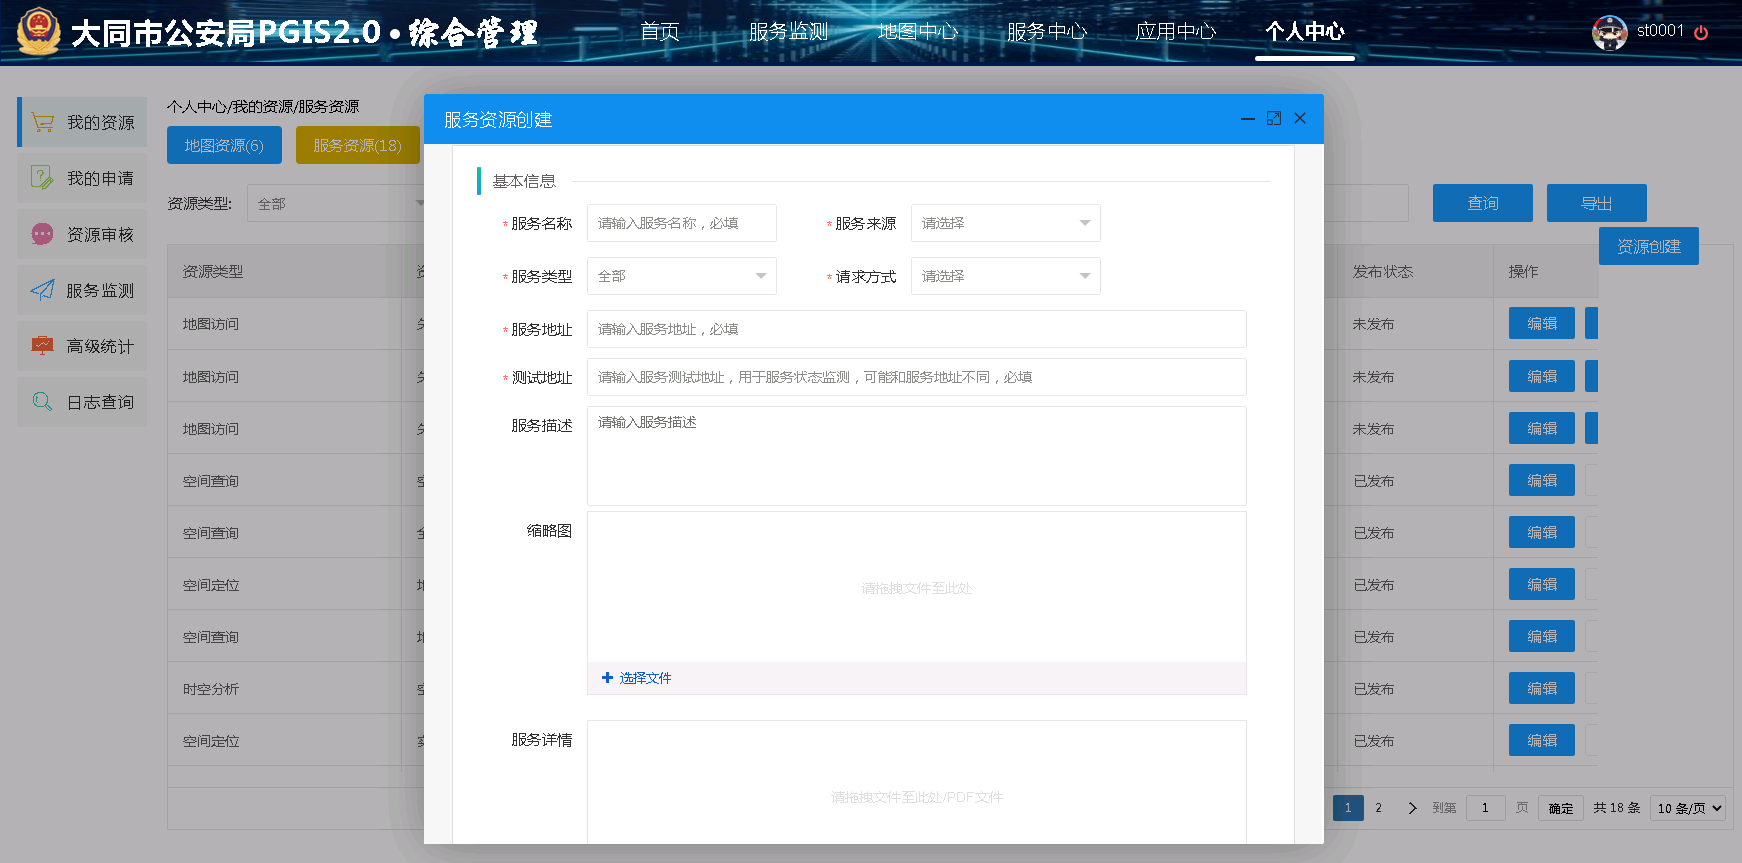Click the 服务描述 text area
This screenshot has width=1742, height=863.
click(x=917, y=456)
